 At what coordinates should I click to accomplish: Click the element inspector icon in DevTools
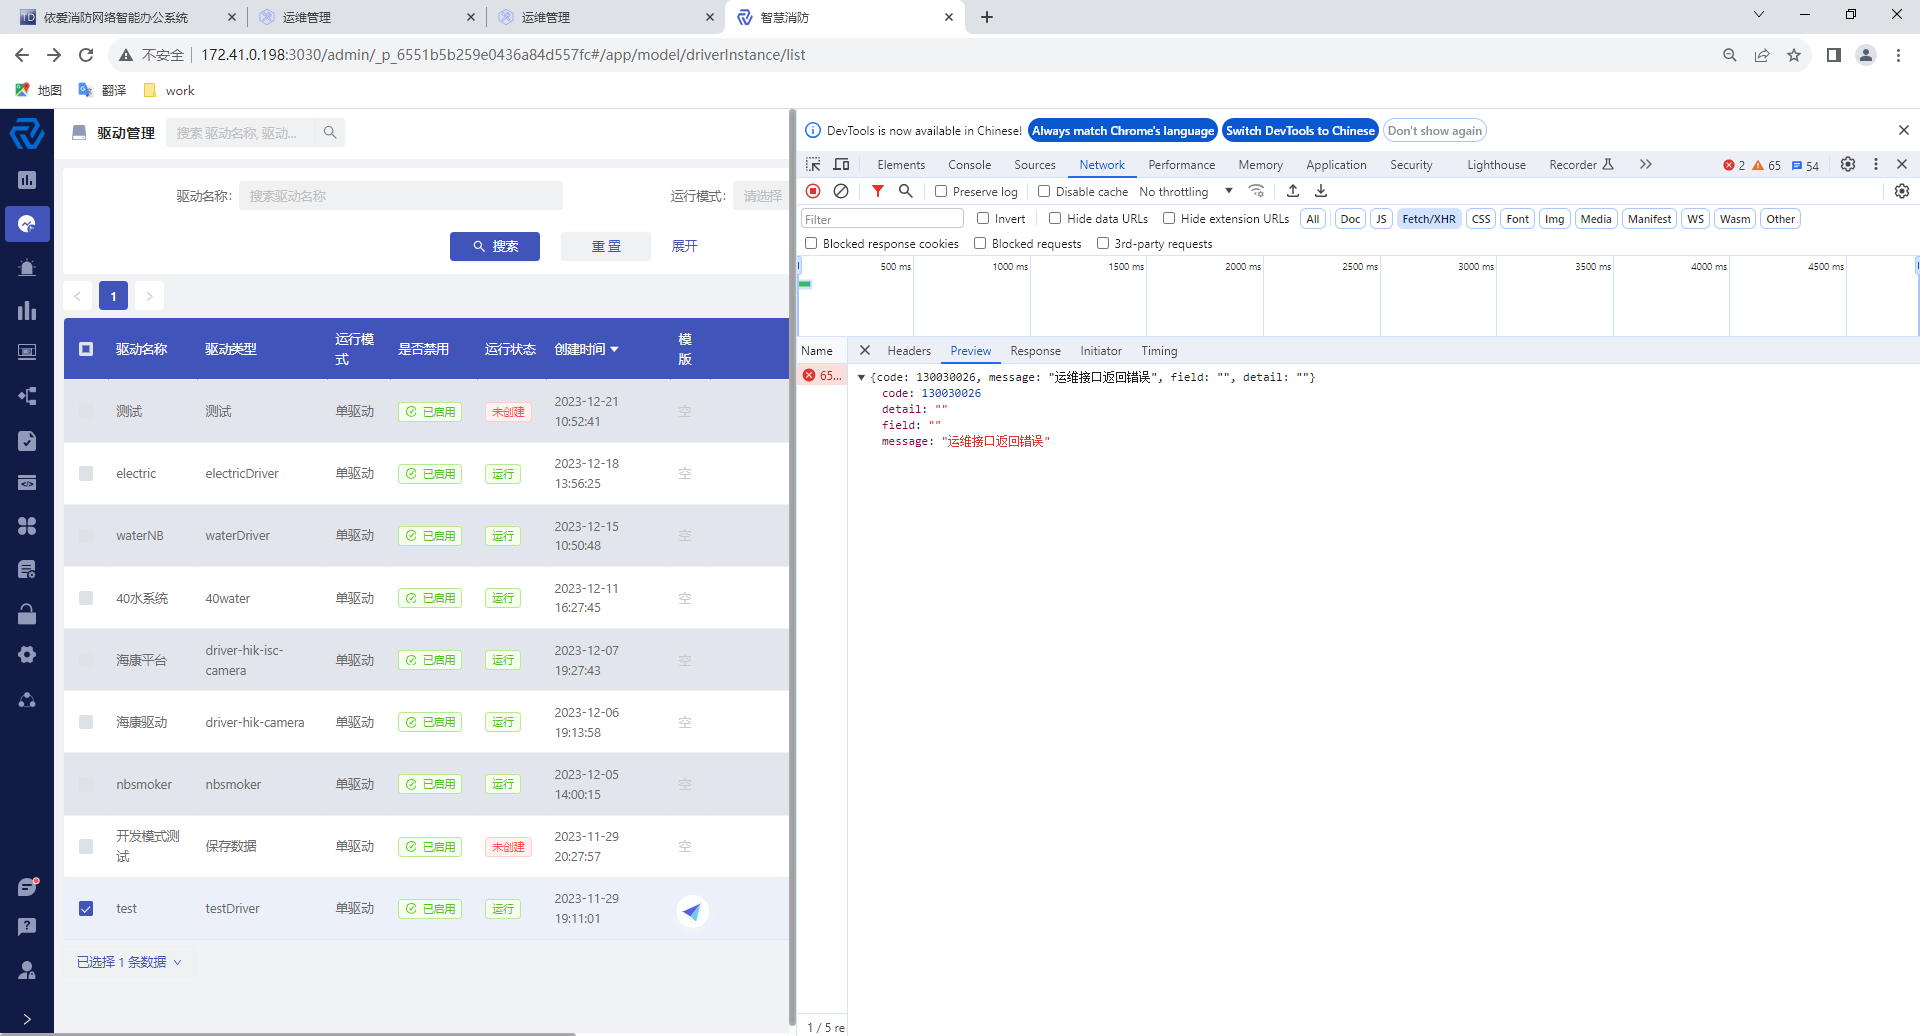pos(813,164)
